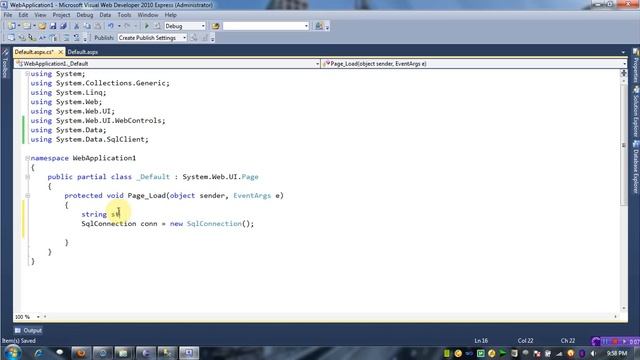The height and width of the screenshot is (360, 640).
Task: Open the Tools menu
Action: pyautogui.click(x=124, y=15)
